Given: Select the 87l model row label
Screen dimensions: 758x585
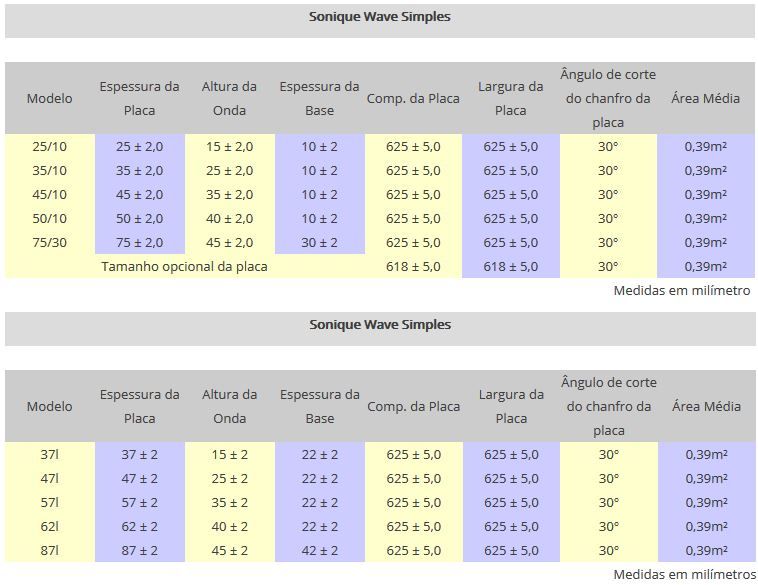Looking at the screenshot, I should coord(49,550).
